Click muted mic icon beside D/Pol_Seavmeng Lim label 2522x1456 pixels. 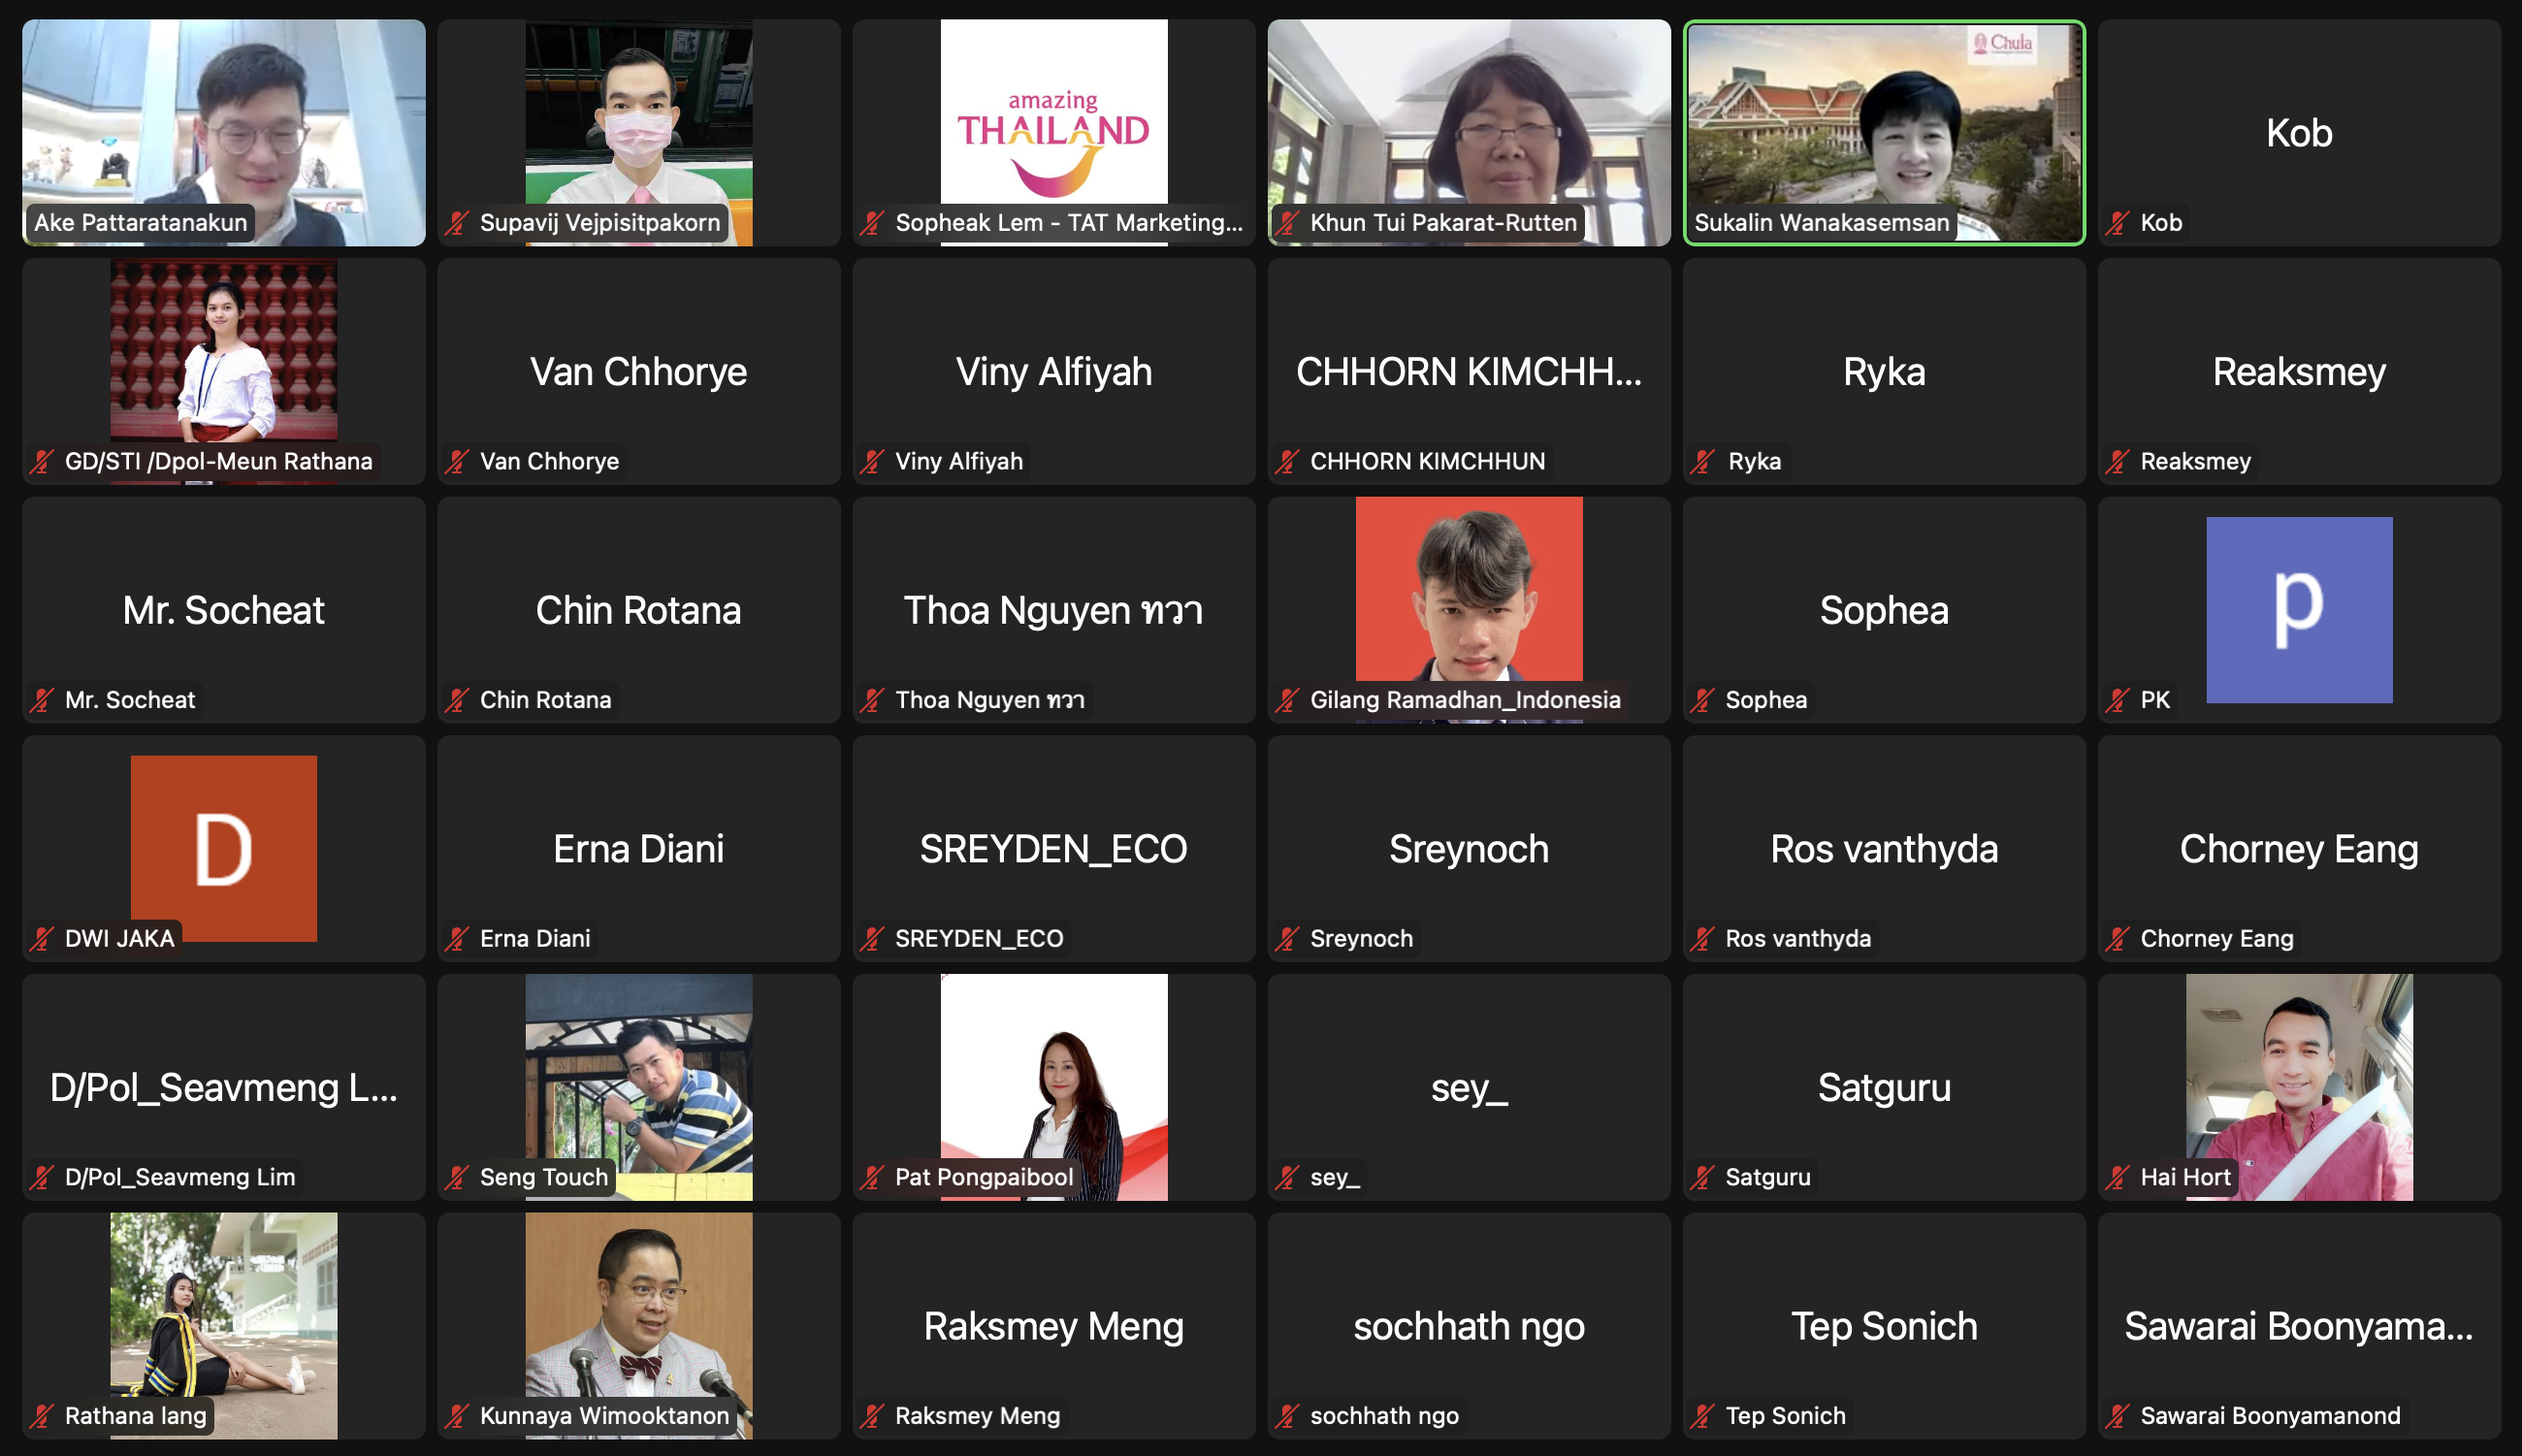(42, 1177)
